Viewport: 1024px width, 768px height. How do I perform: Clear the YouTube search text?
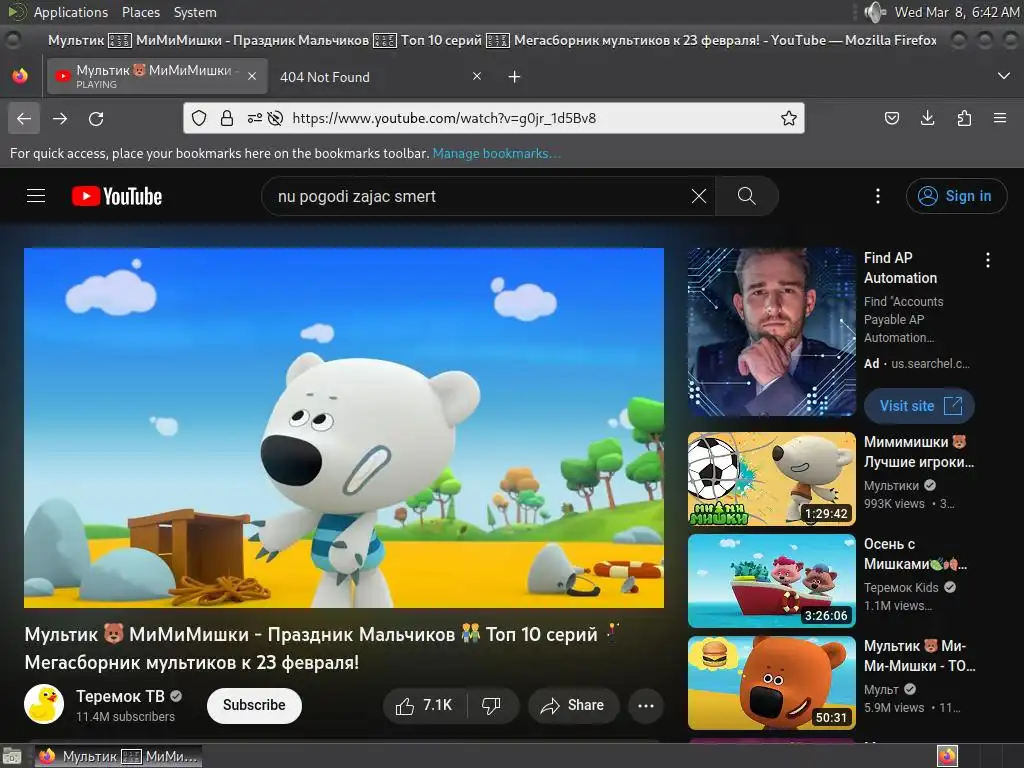coord(699,196)
